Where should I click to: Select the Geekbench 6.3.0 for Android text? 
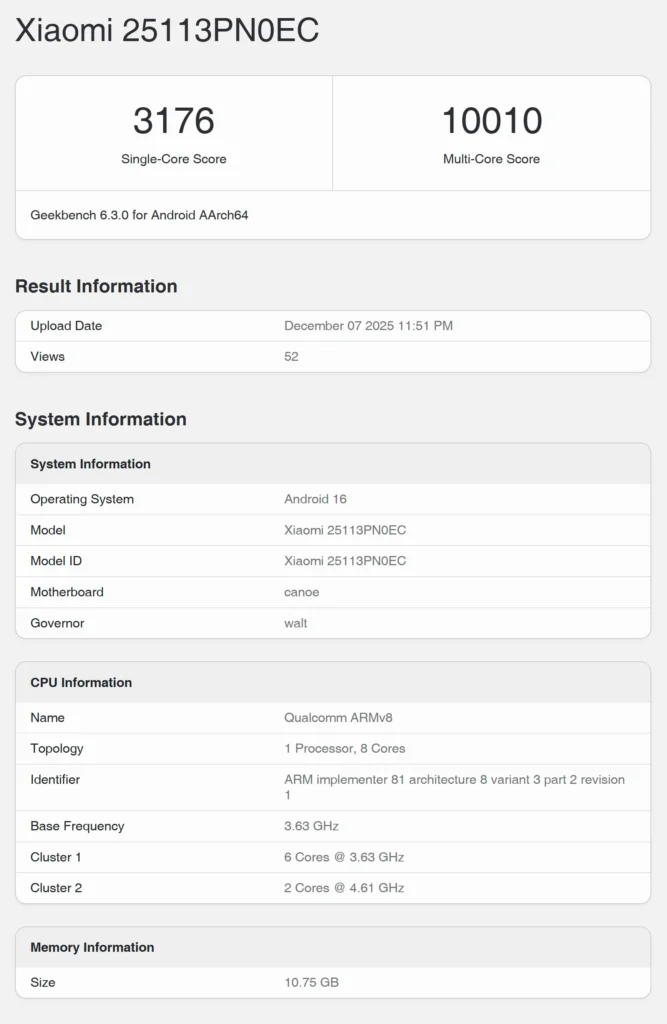coord(139,215)
